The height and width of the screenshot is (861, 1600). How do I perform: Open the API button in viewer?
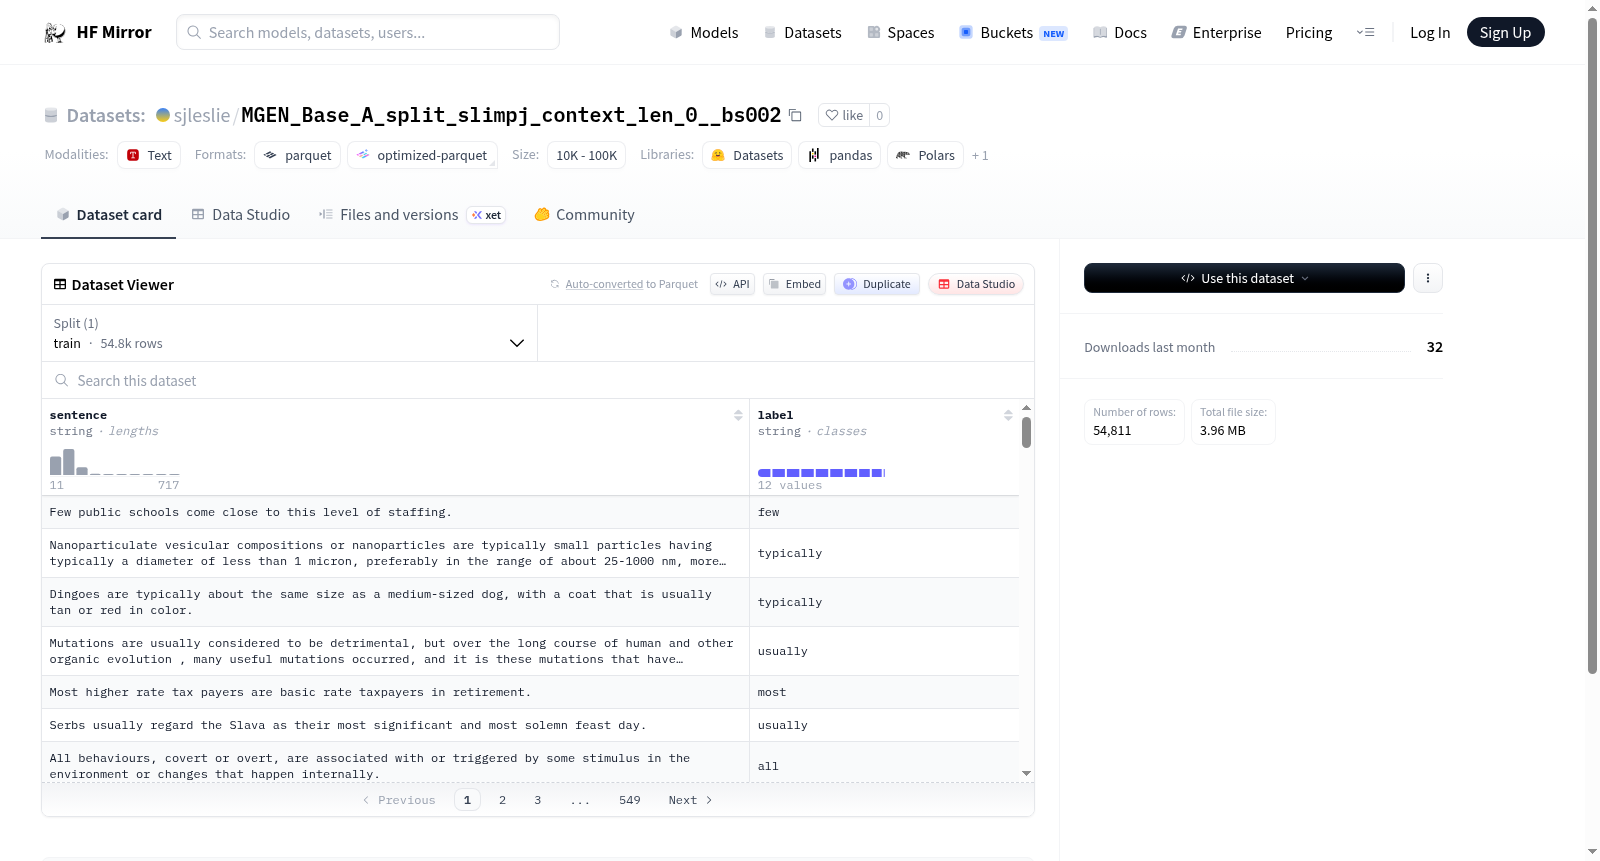tap(732, 284)
